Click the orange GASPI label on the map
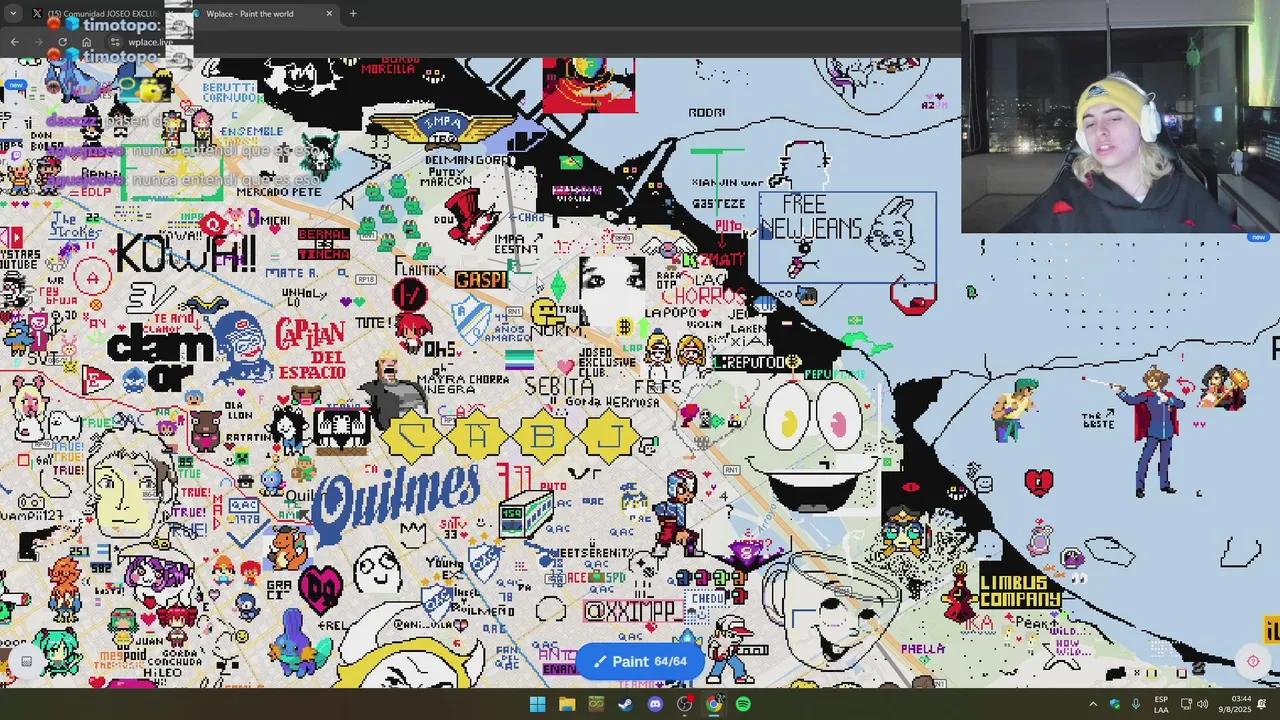The width and height of the screenshot is (1280, 720). click(x=480, y=280)
